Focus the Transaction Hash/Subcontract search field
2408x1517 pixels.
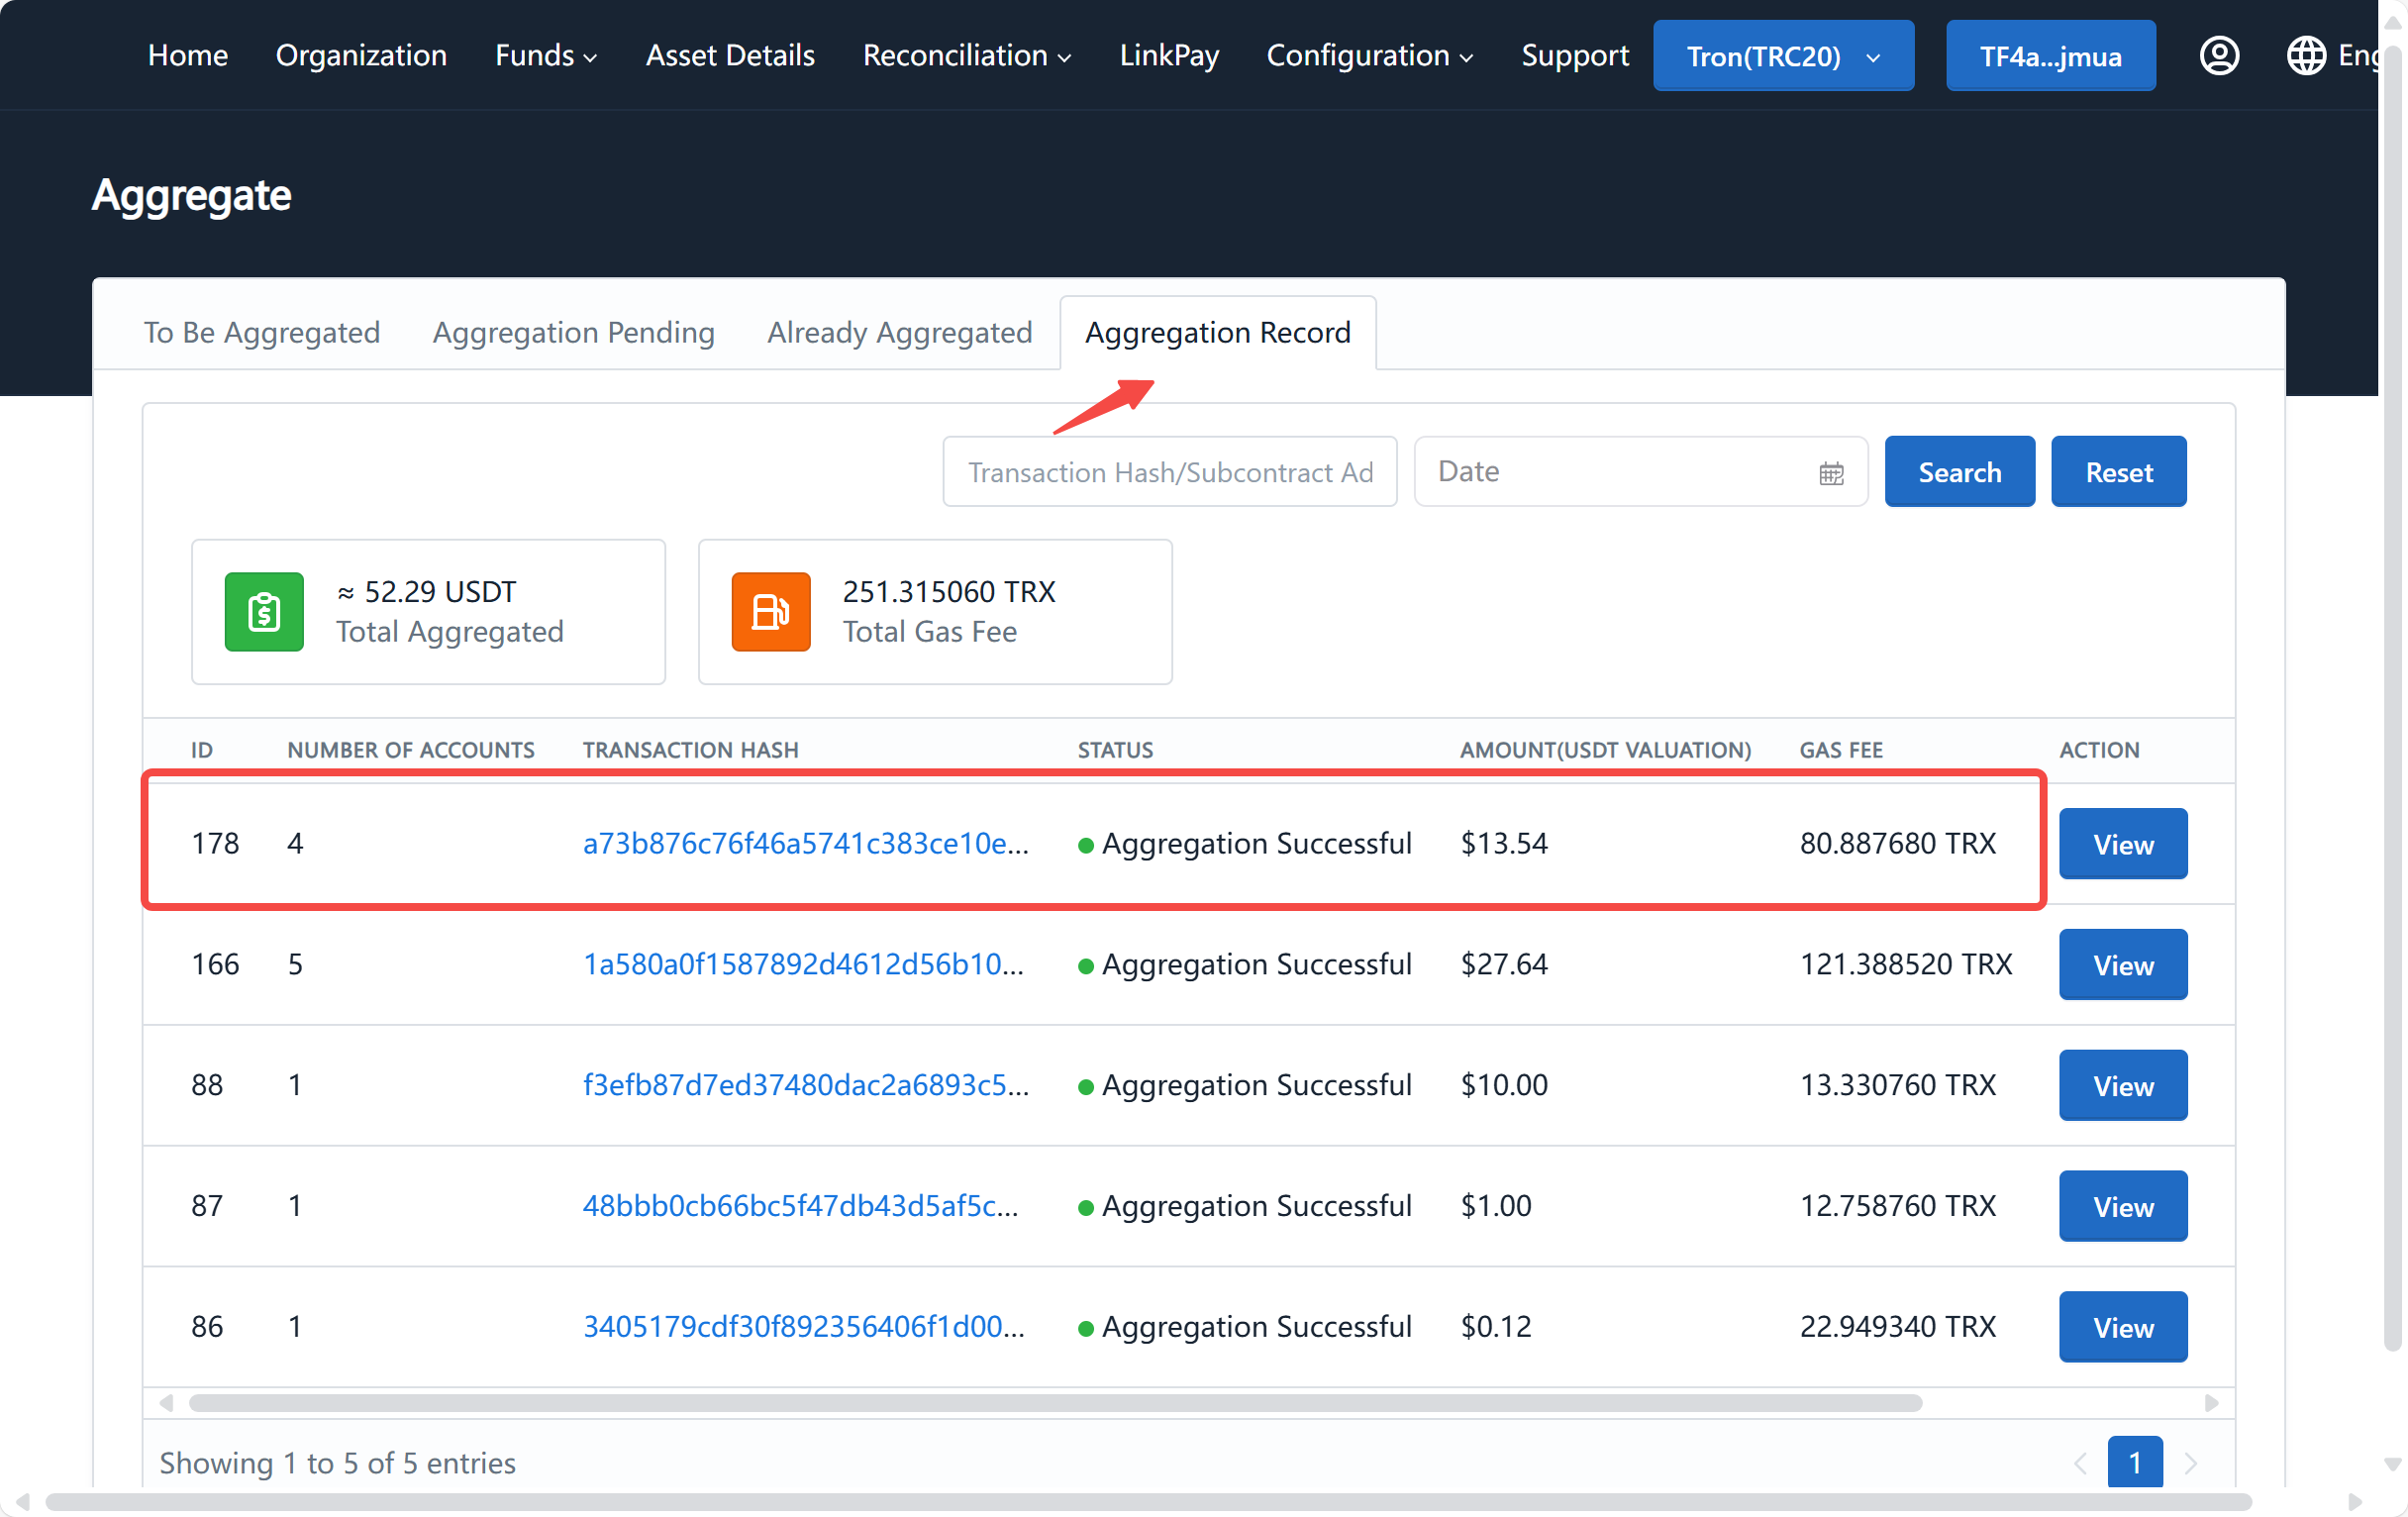point(1169,471)
